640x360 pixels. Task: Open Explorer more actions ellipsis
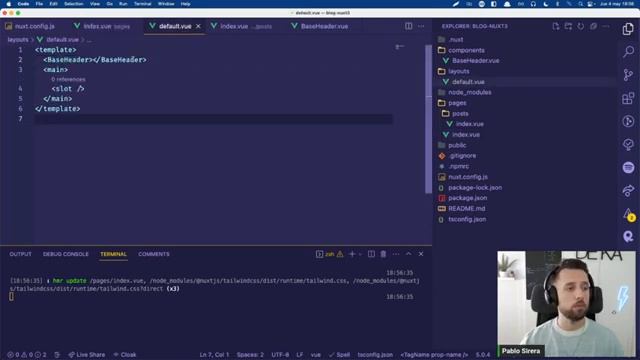pos(606,26)
